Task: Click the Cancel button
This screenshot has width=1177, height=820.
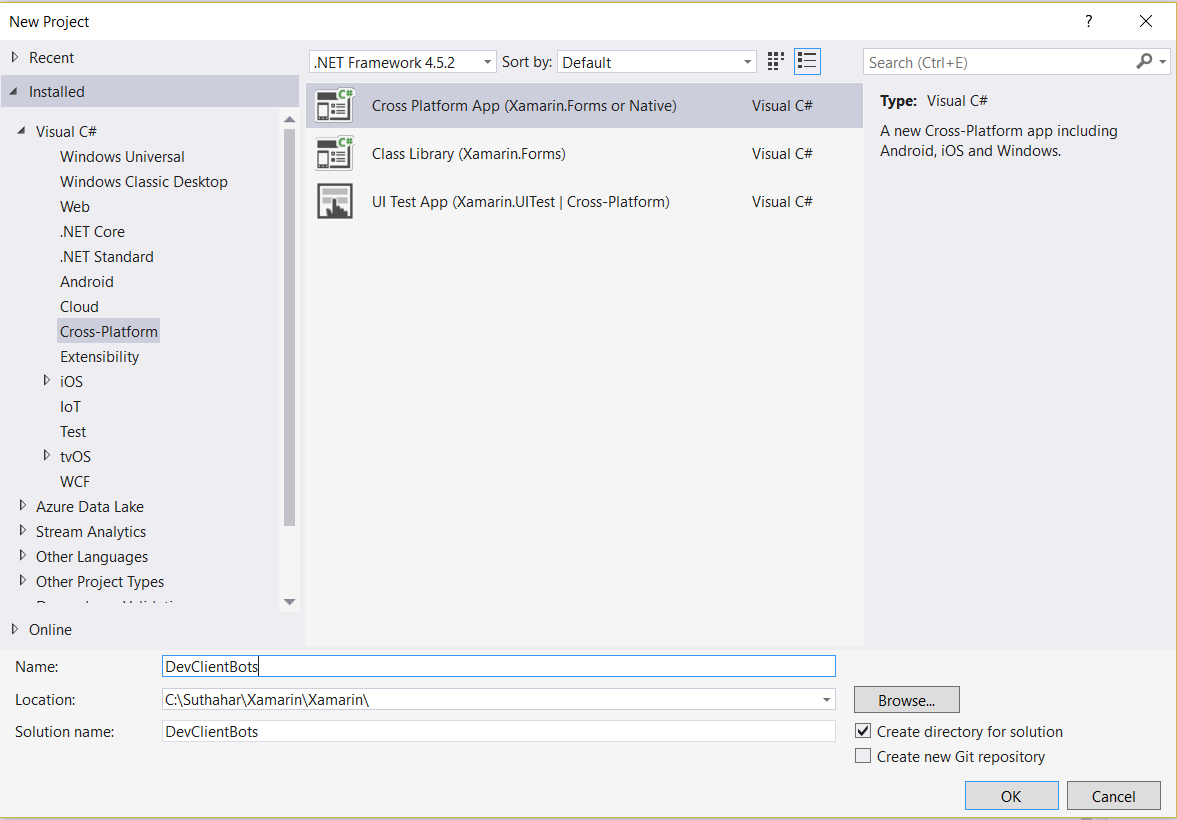Action: pos(1113,796)
